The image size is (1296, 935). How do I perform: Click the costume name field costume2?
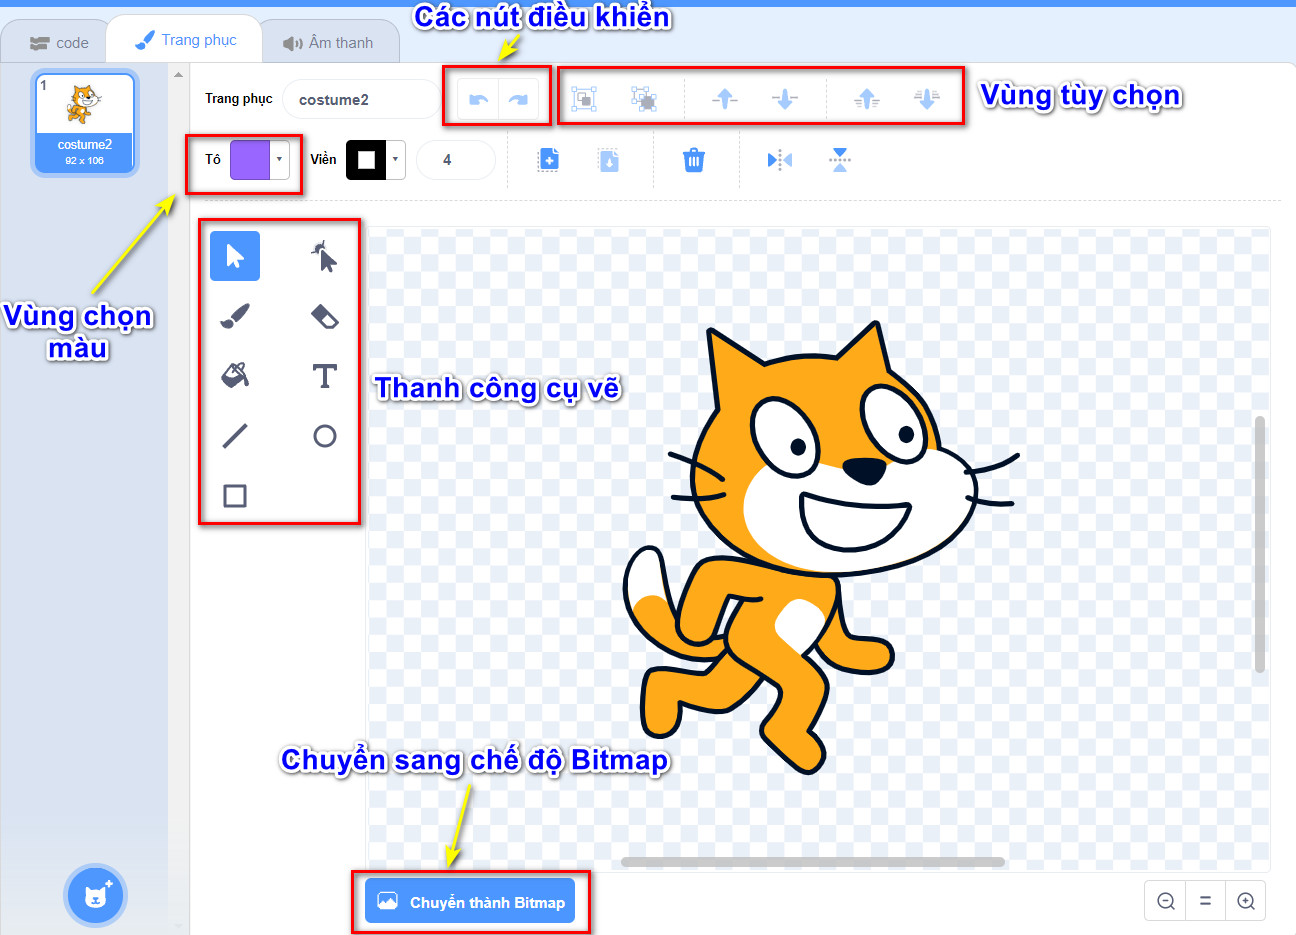point(360,99)
